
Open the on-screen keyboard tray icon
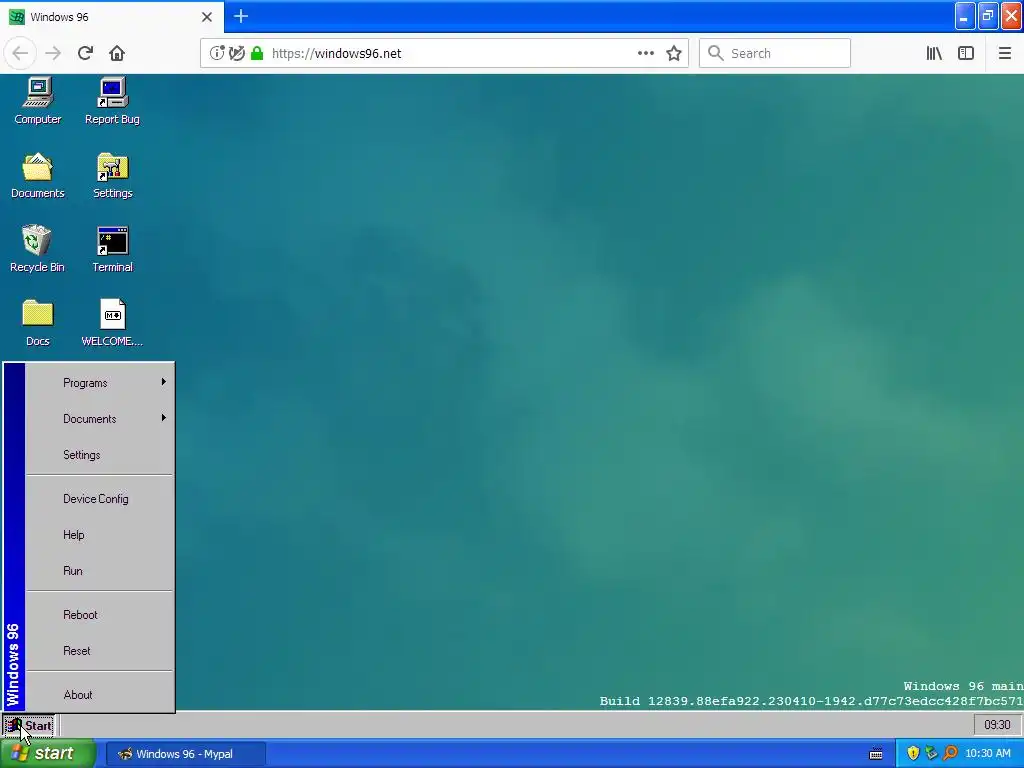tap(876, 754)
